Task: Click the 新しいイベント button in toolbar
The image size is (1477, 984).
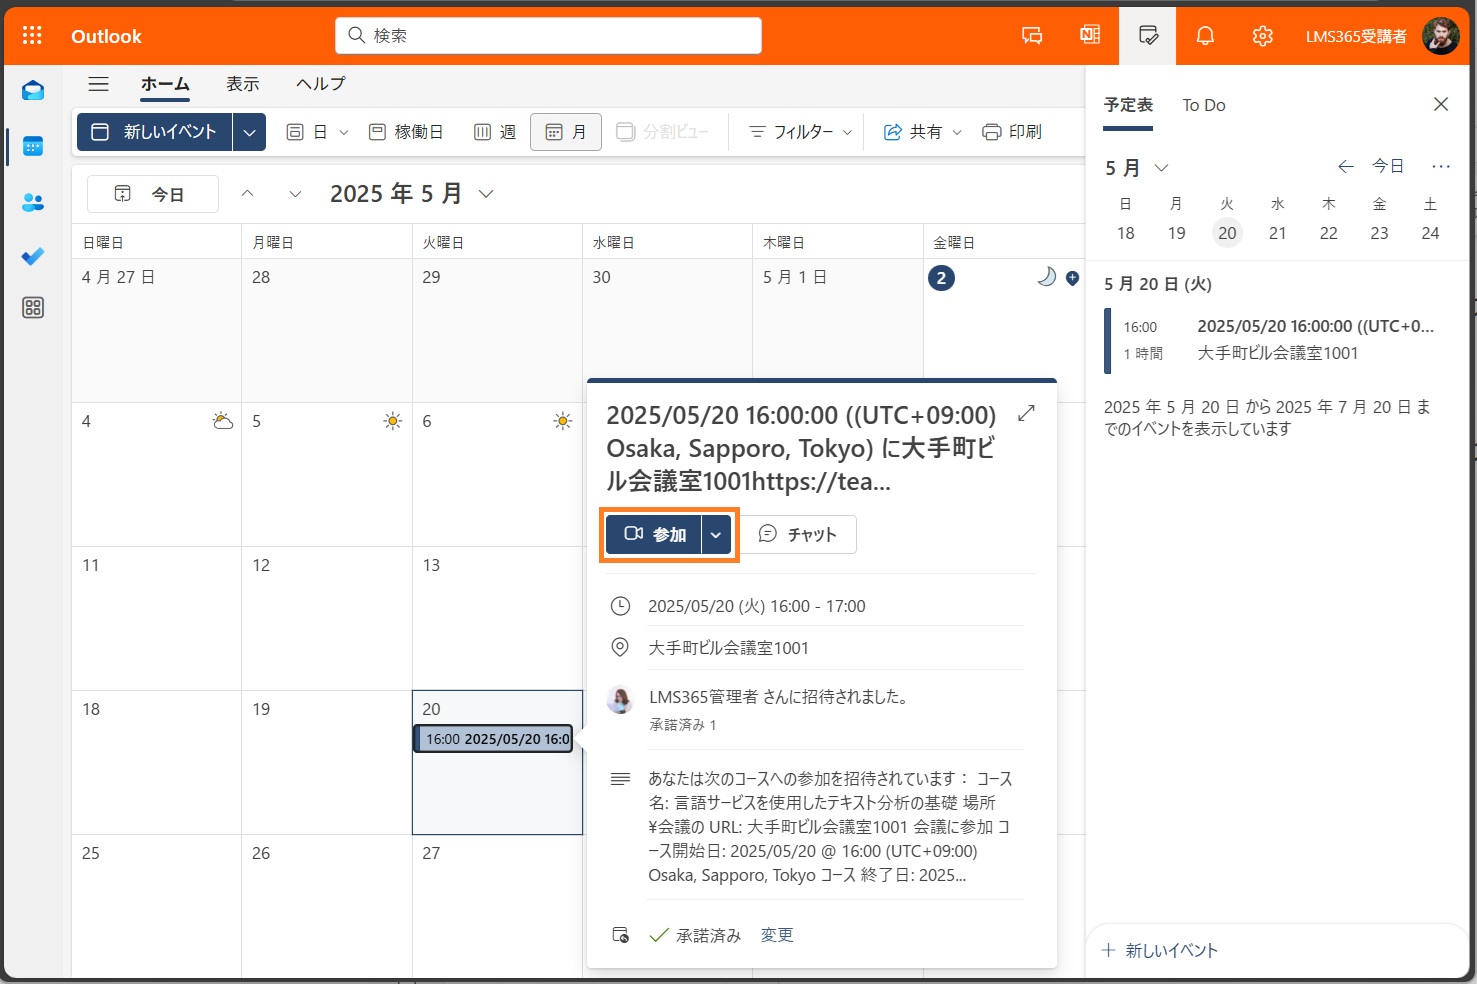Action: [x=155, y=132]
